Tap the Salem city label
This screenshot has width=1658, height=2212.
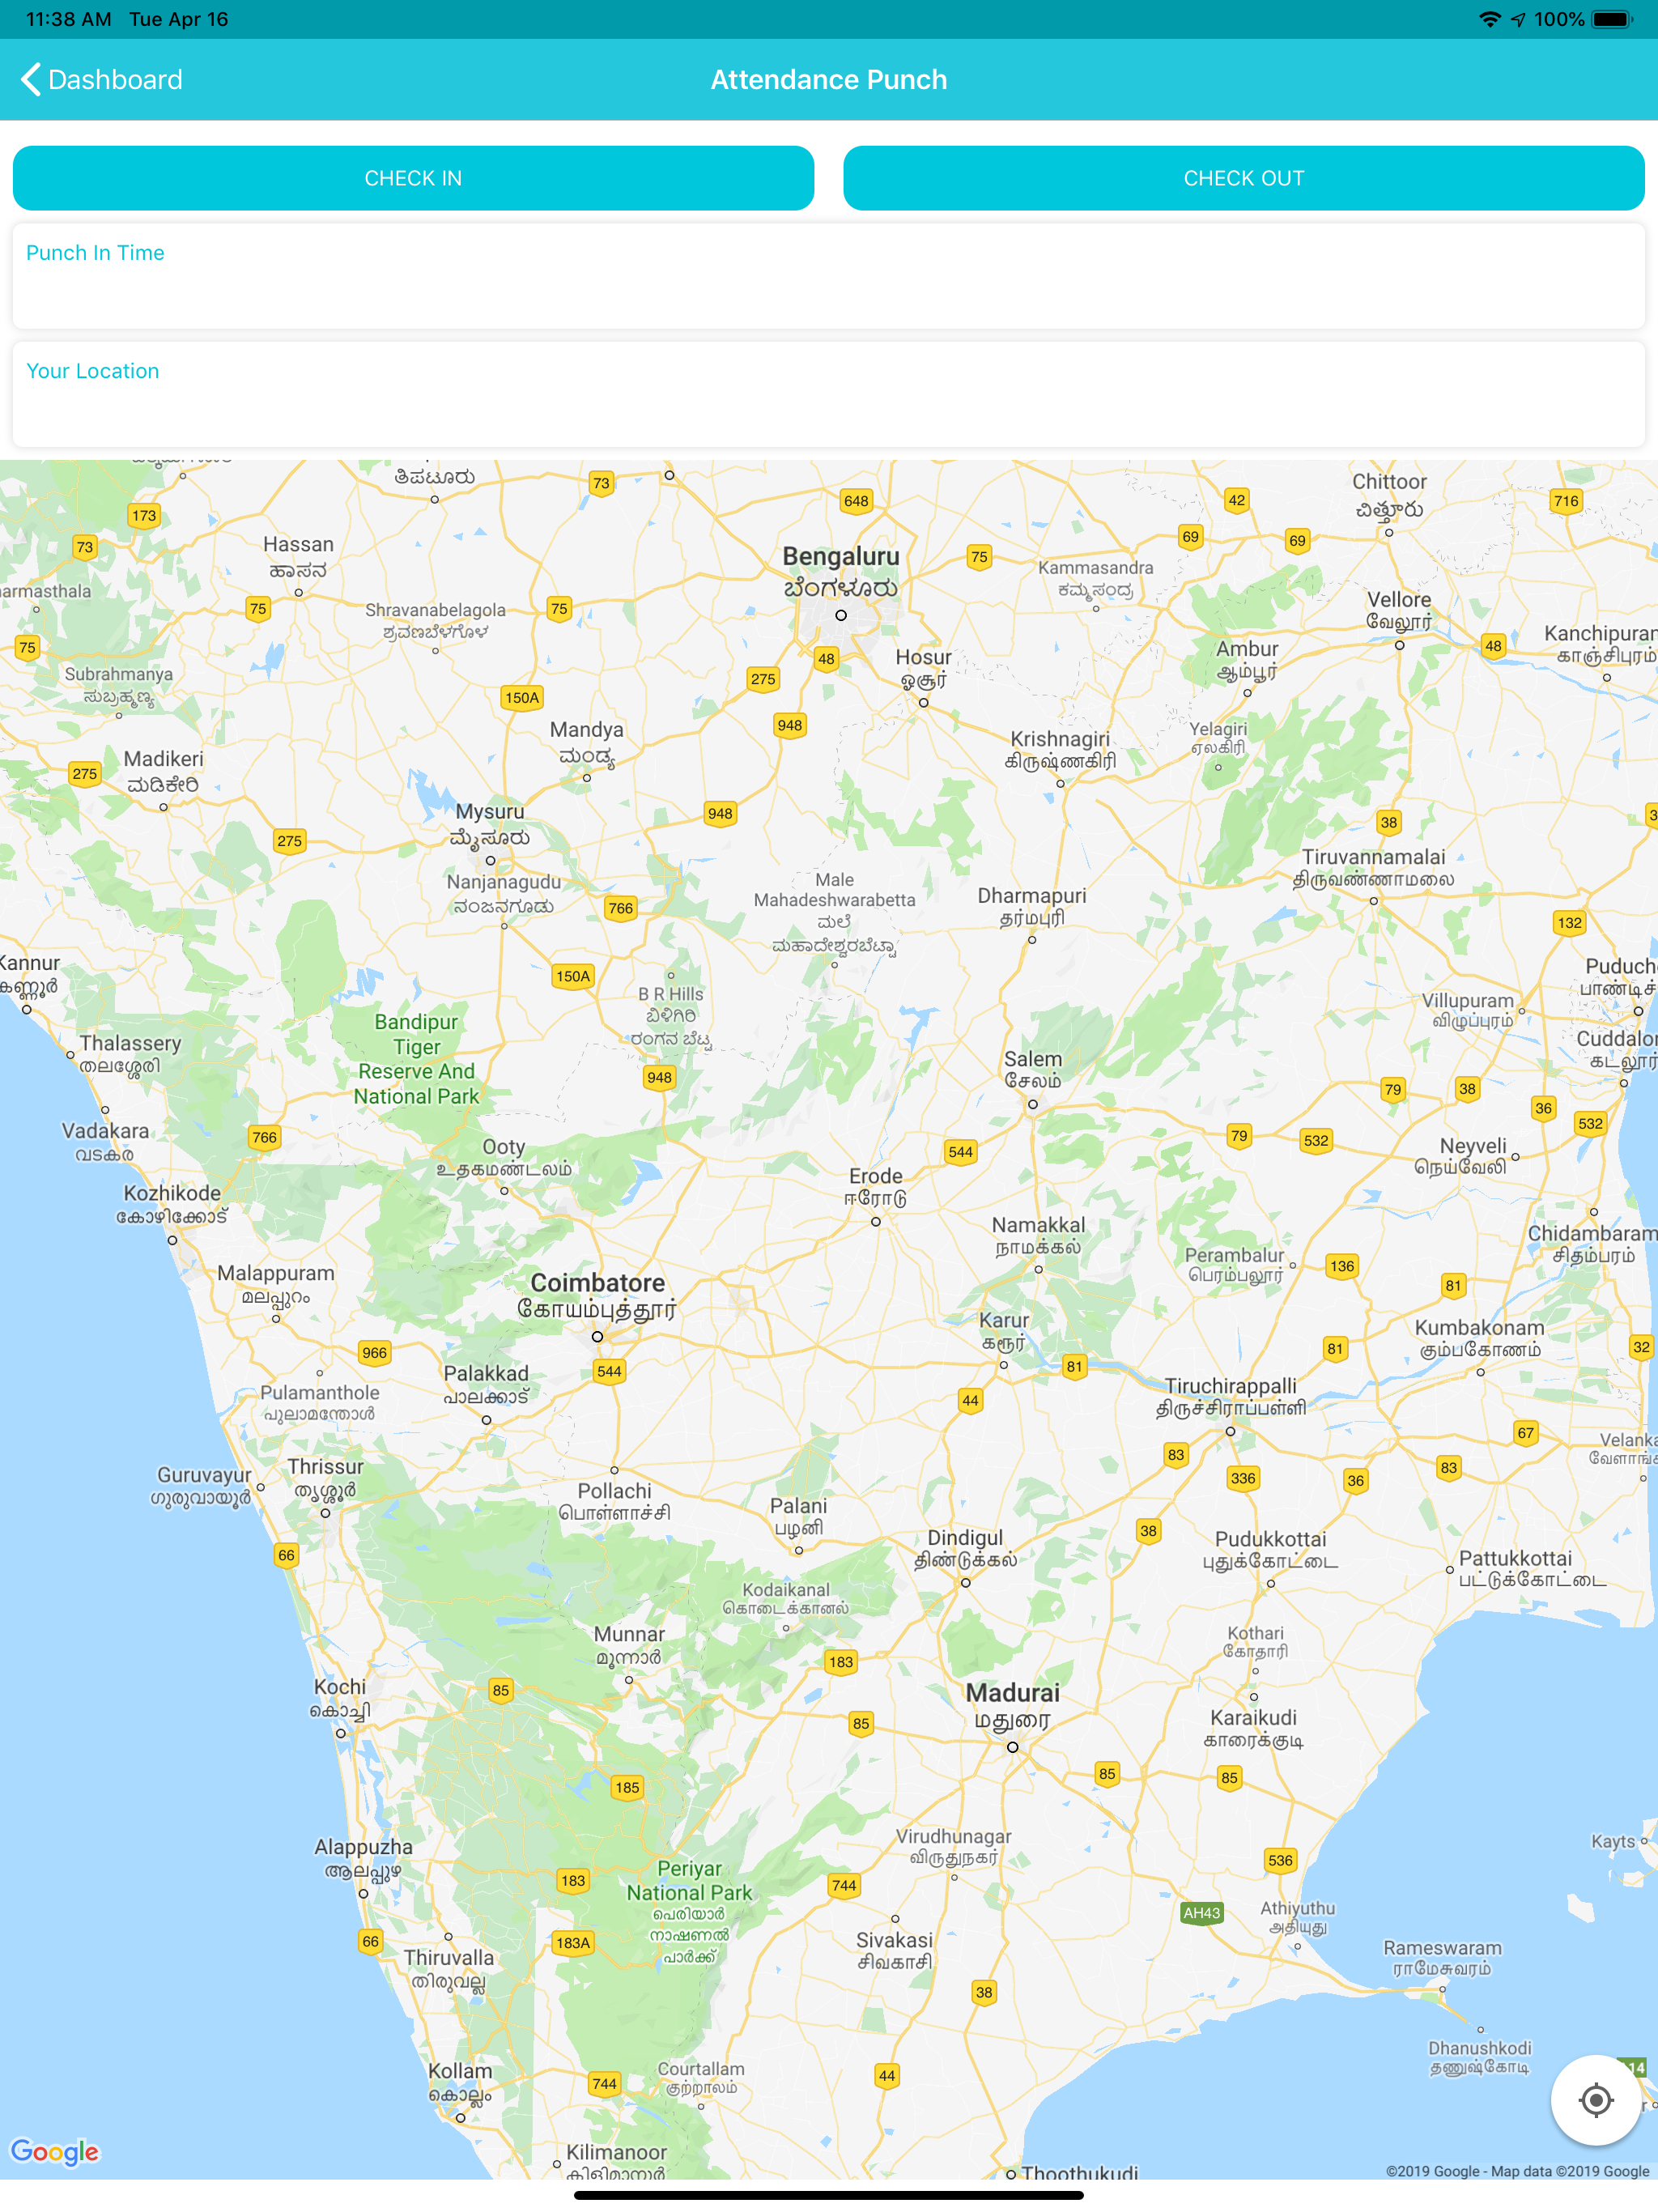(x=1033, y=1070)
